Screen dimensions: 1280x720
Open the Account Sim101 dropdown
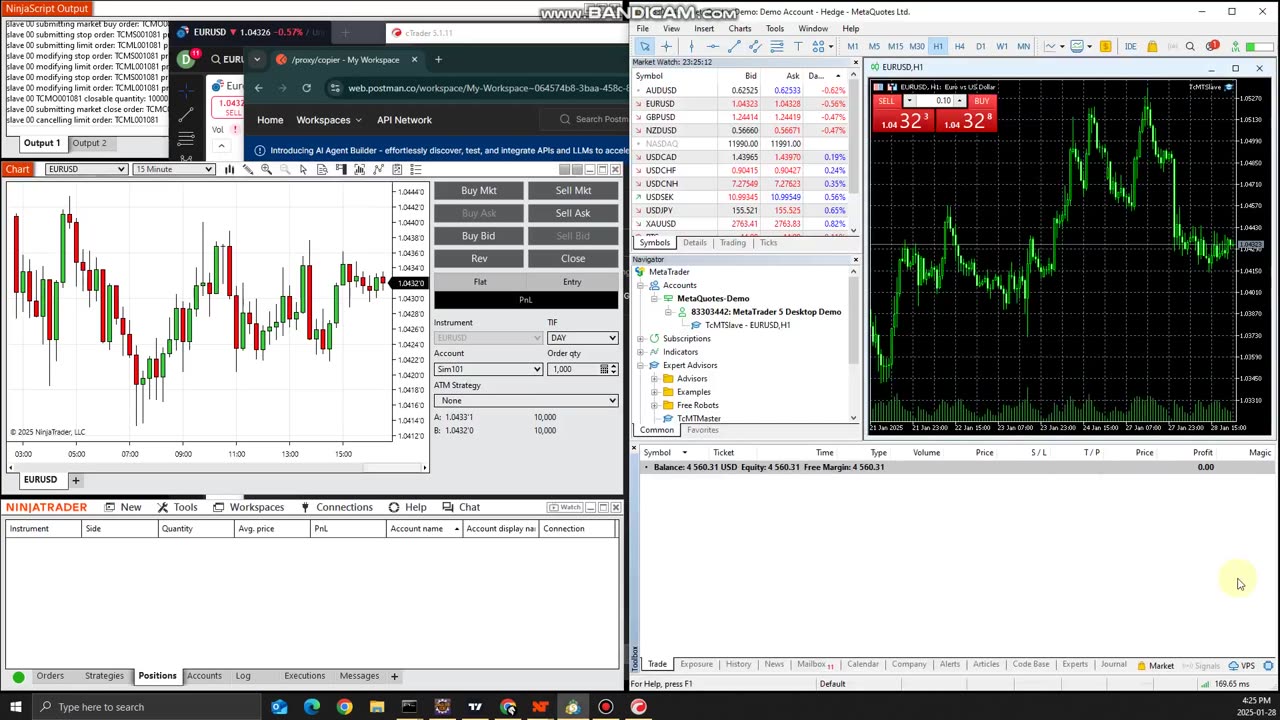[488, 369]
